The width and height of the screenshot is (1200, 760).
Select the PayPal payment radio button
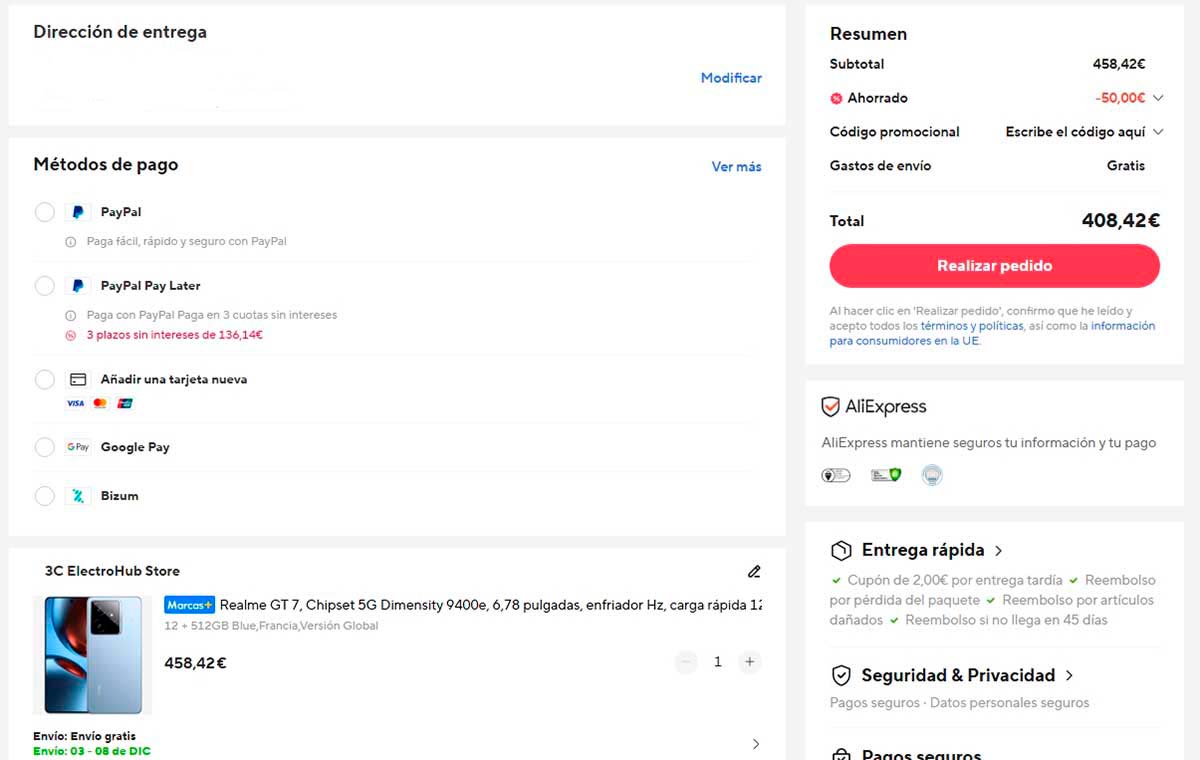pos(44,212)
